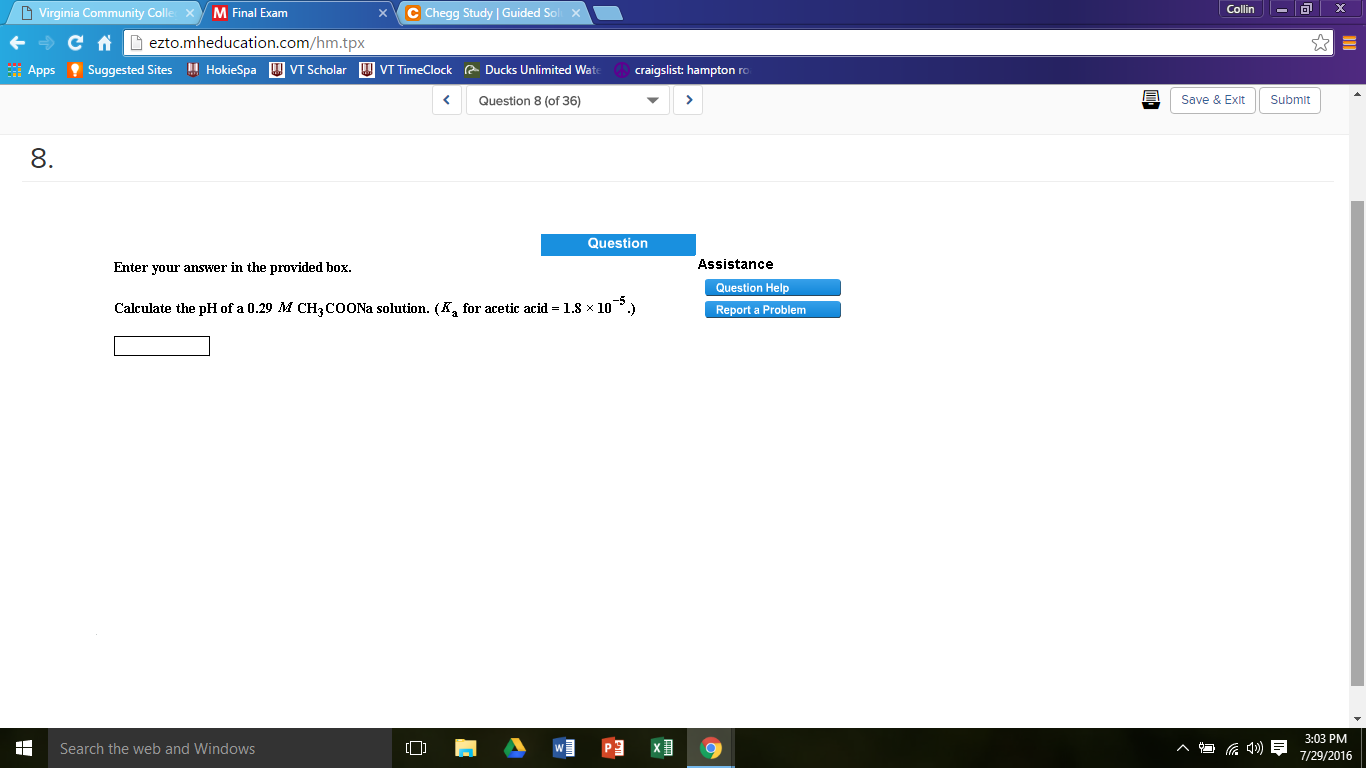Click Save & Exit
Screen dimensions: 1366x768
click(1212, 100)
